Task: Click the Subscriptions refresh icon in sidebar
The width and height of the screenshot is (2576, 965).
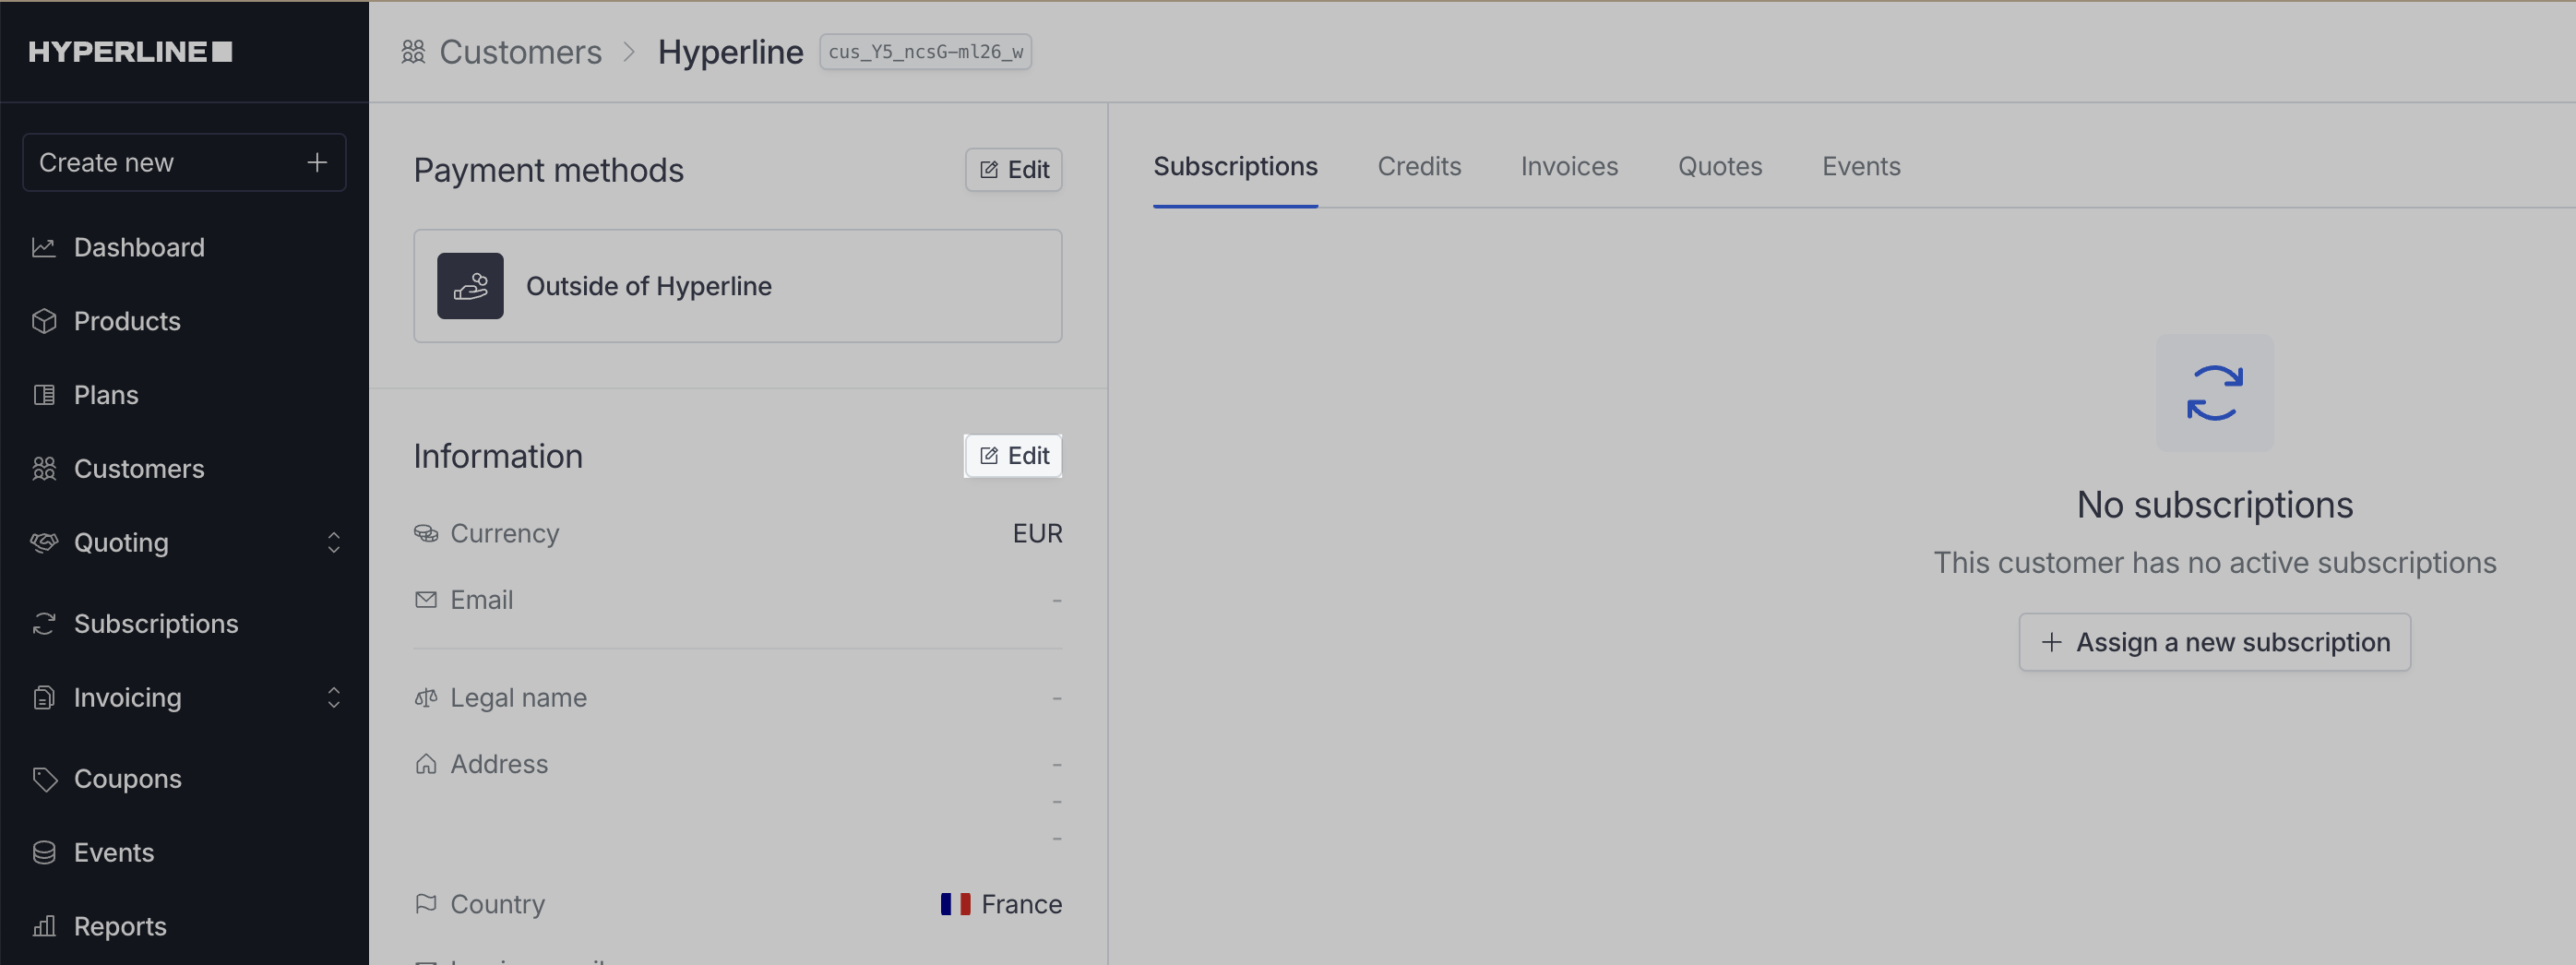Action: pyautogui.click(x=44, y=624)
